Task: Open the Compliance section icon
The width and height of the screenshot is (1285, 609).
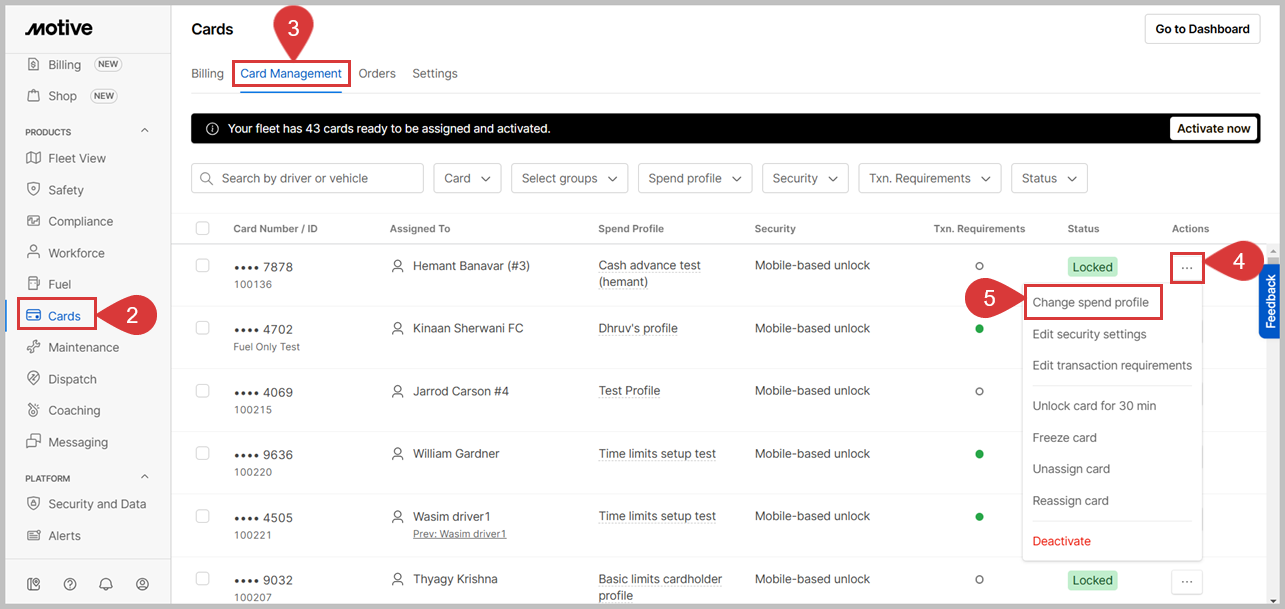Action: (x=33, y=221)
